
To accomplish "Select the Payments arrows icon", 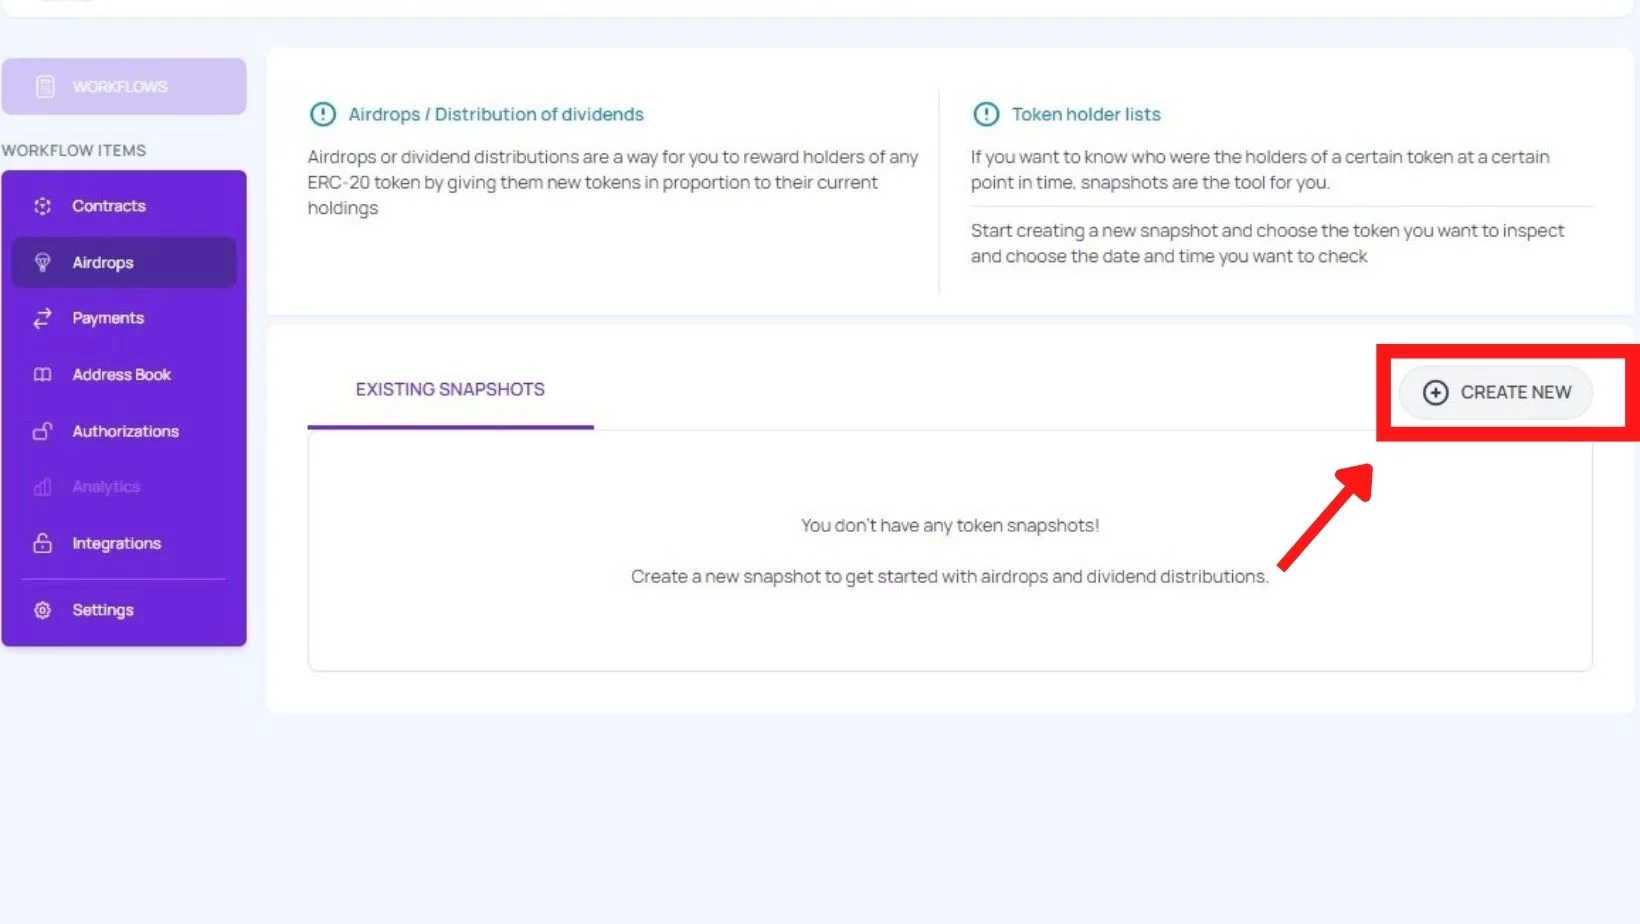I will (x=42, y=318).
